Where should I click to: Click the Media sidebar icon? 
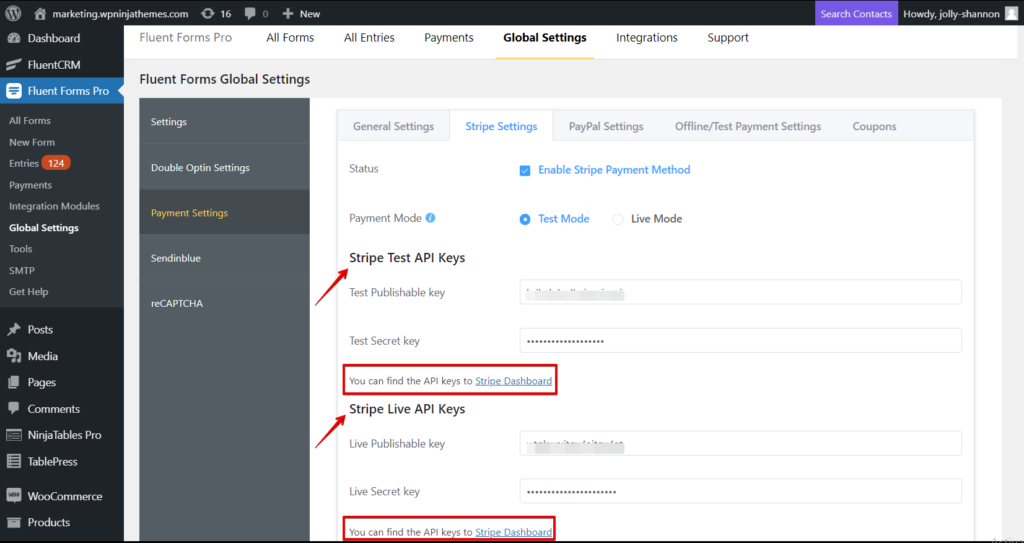[14, 356]
